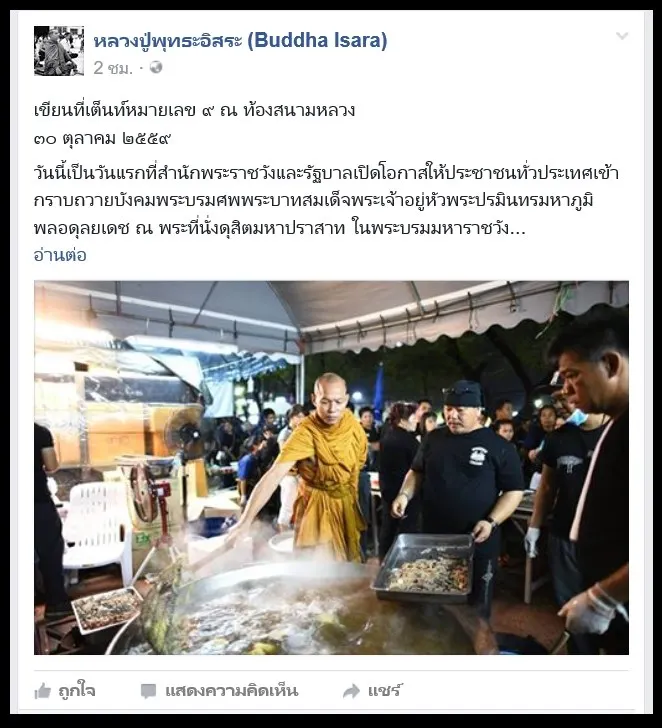Click the date line '๓๐ ตุลาคม ๒๕๕๙'
662x728 pixels.
(103, 138)
